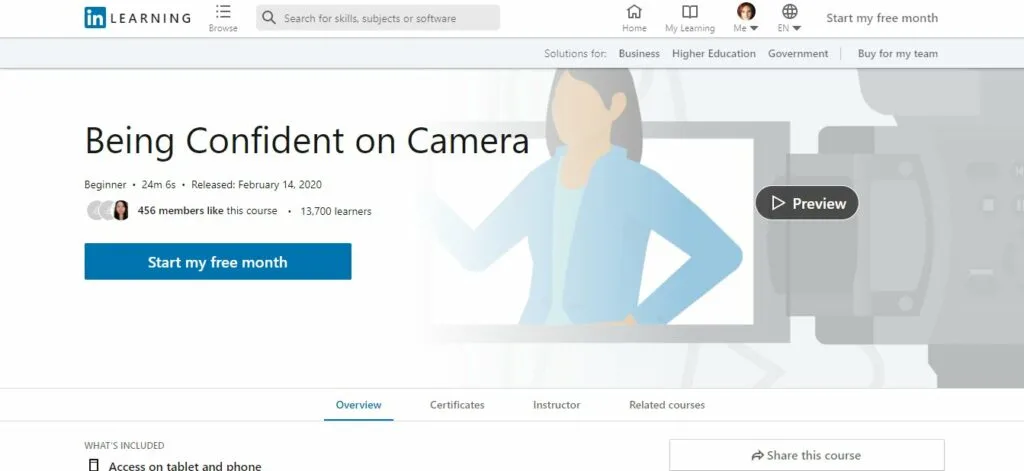
Task: Open Higher Education solutions link
Action: [x=714, y=54]
